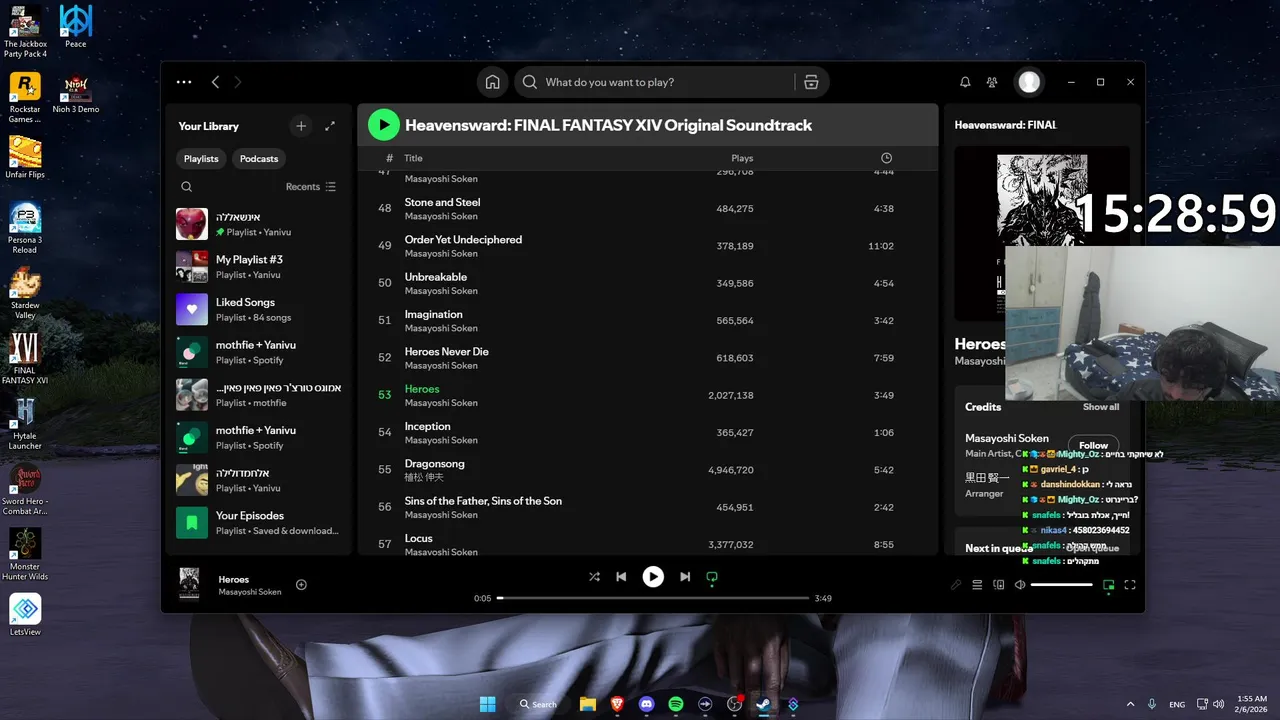Open the Stardew Valley desktop shortcut

pyautogui.click(x=25, y=293)
